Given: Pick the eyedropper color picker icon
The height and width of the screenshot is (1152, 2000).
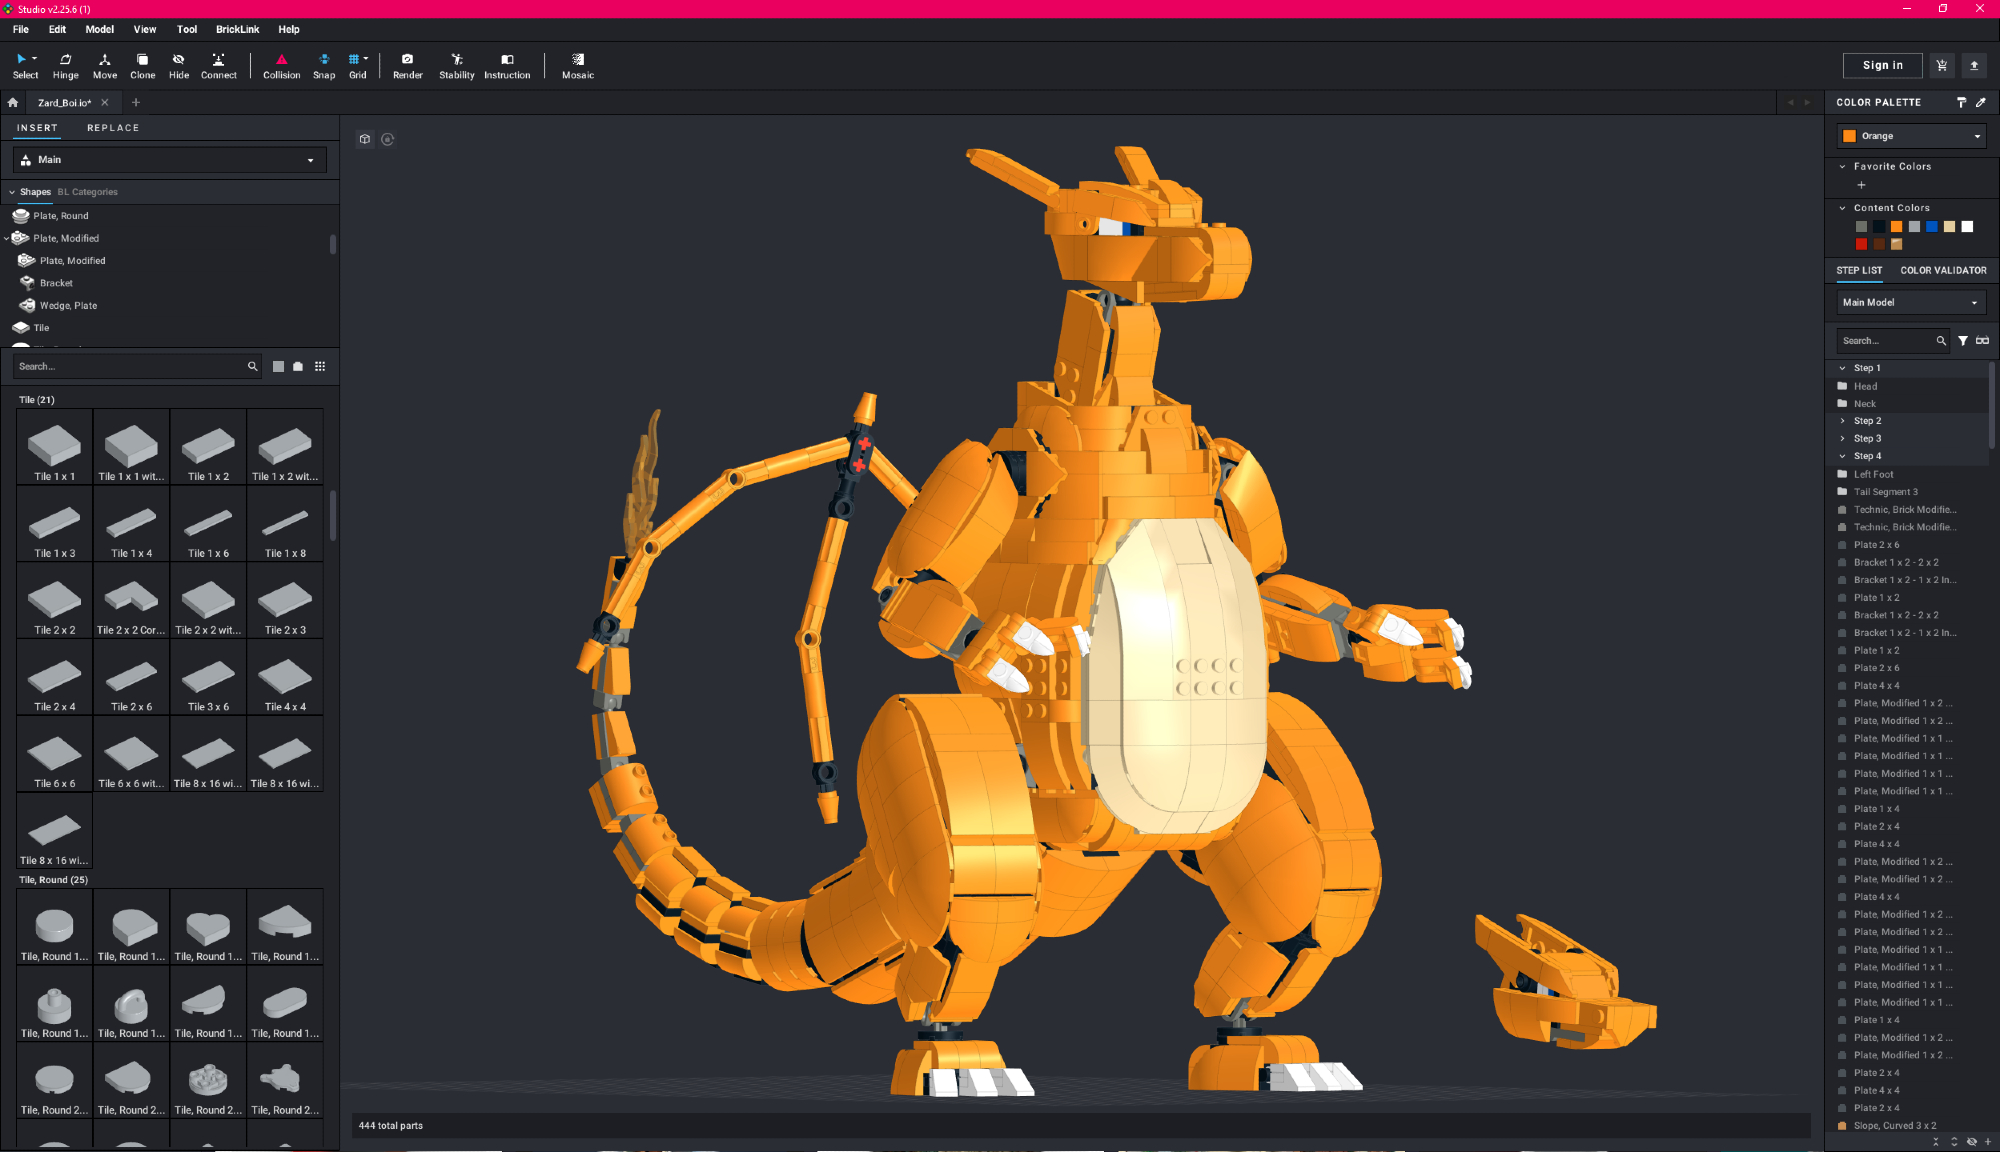Looking at the screenshot, I should point(1981,102).
